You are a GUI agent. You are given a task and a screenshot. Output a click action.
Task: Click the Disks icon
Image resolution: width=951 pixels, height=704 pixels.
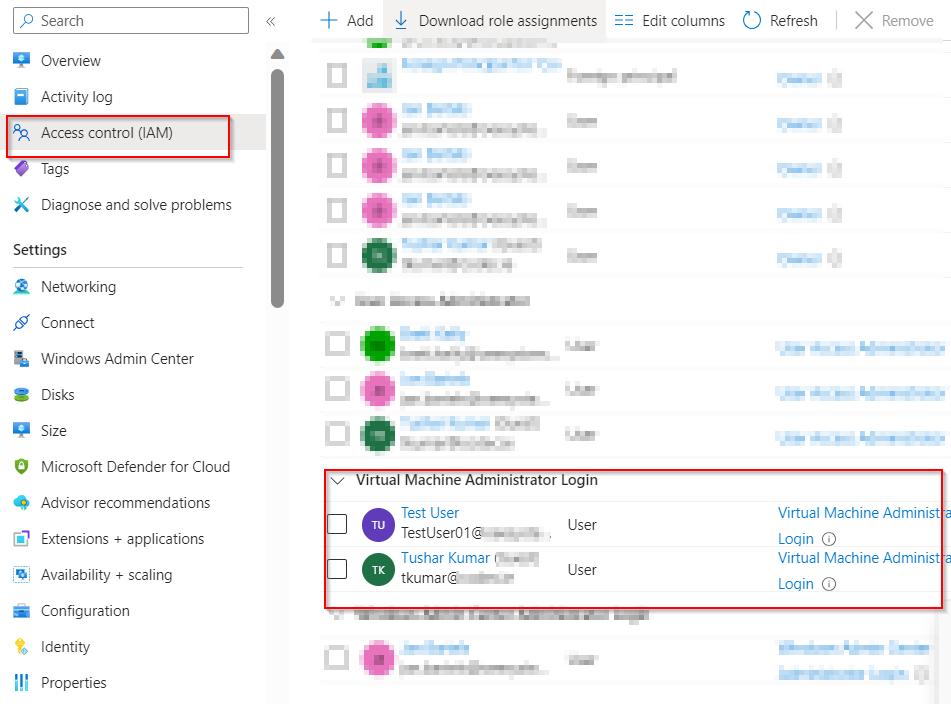pos(22,395)
